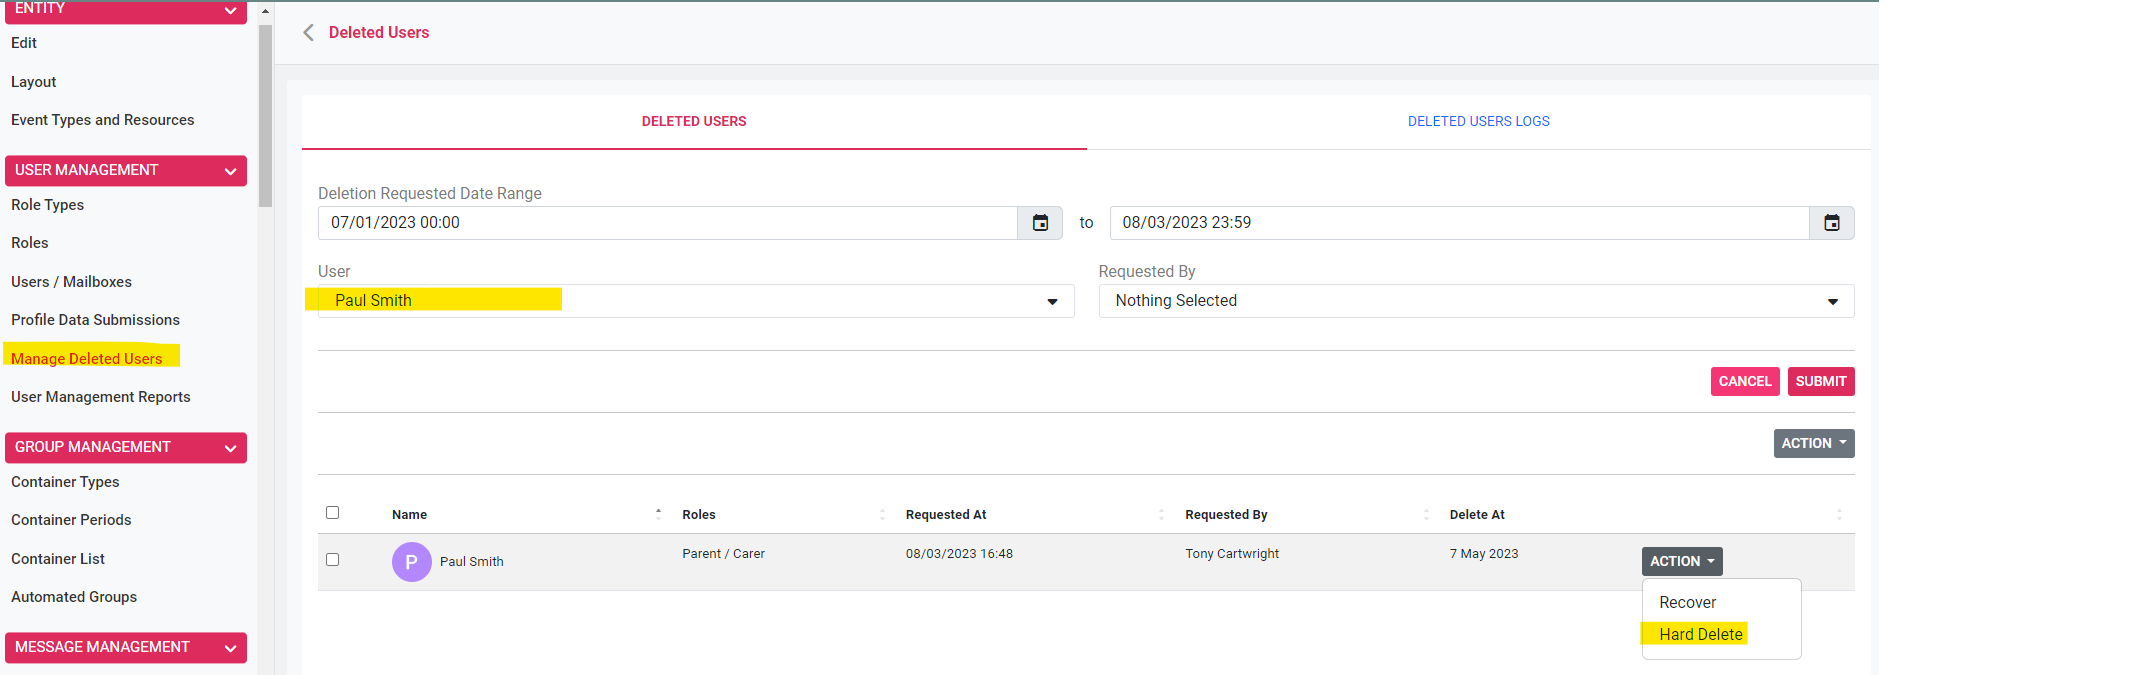Click Paul Smith's purple avatar icon
Screen dimensions: 2156x675
pos(411,562)
